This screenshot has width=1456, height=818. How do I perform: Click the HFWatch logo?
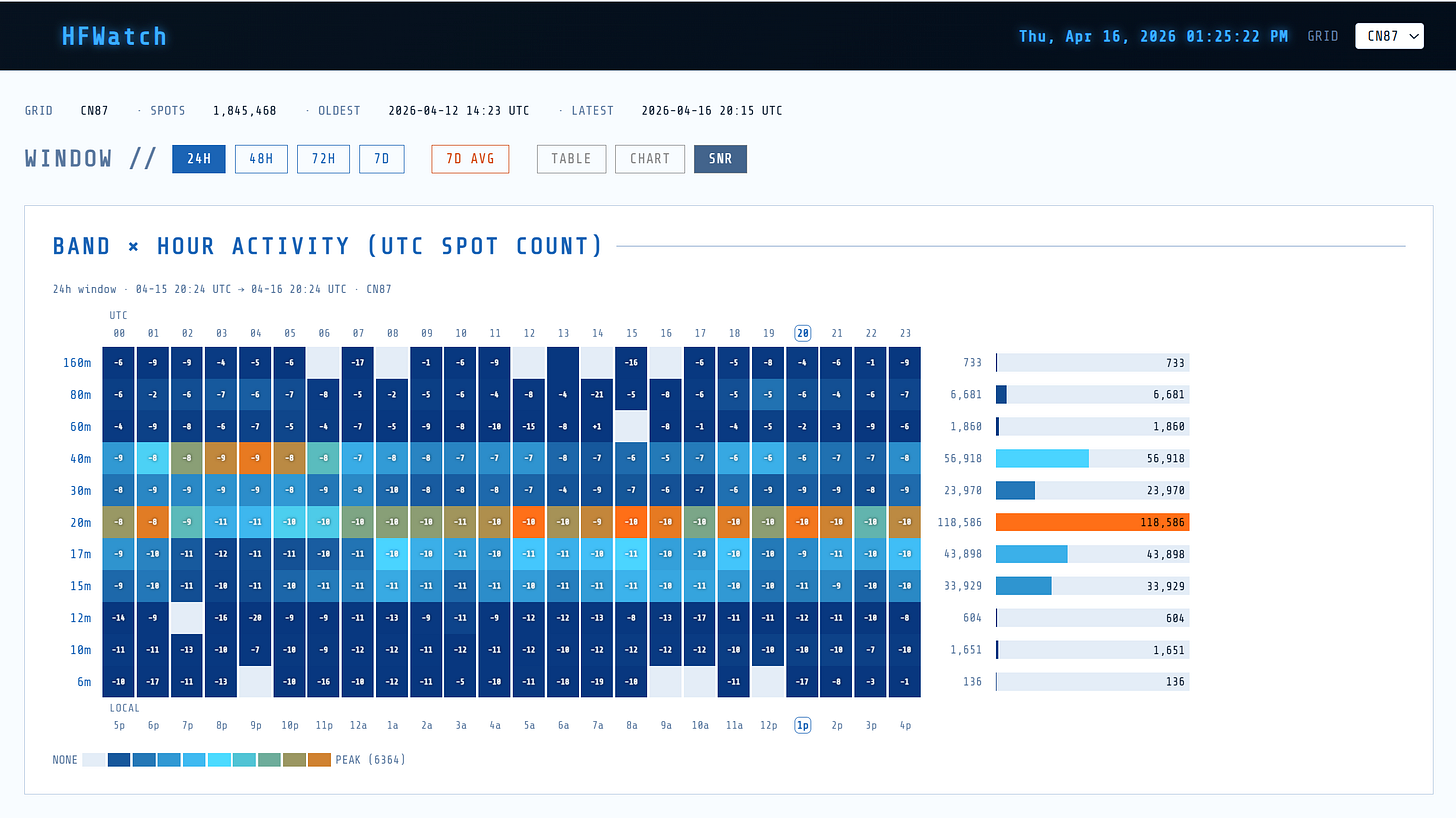[113, 36]
